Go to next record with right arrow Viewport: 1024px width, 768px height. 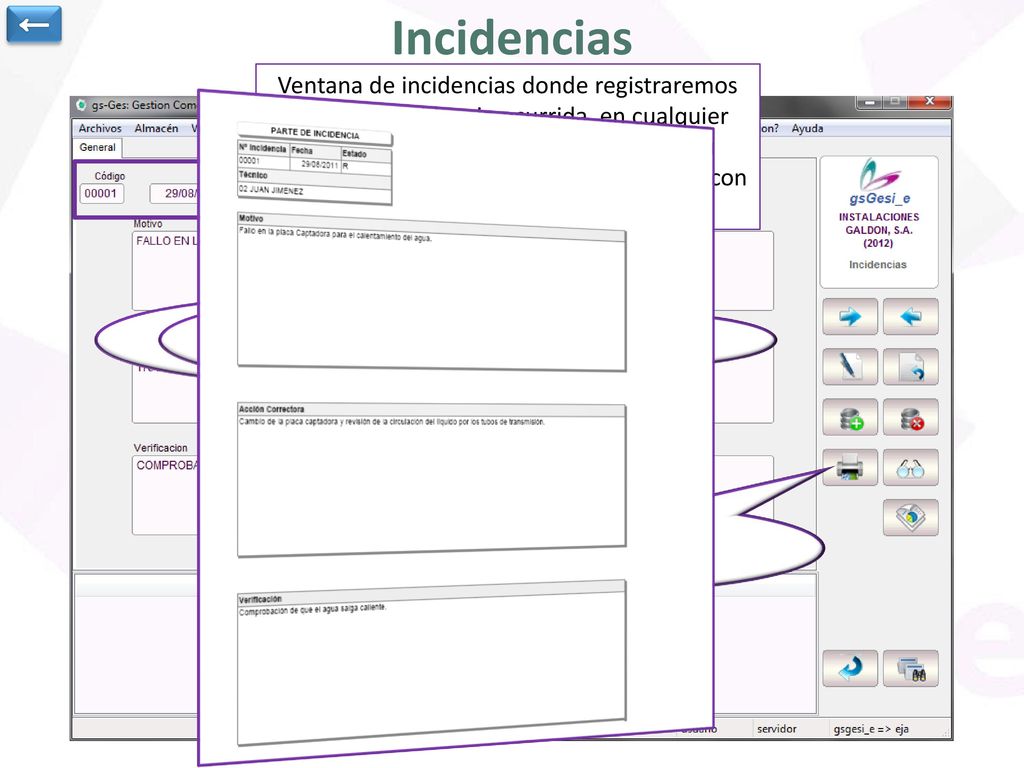point(850,317)
